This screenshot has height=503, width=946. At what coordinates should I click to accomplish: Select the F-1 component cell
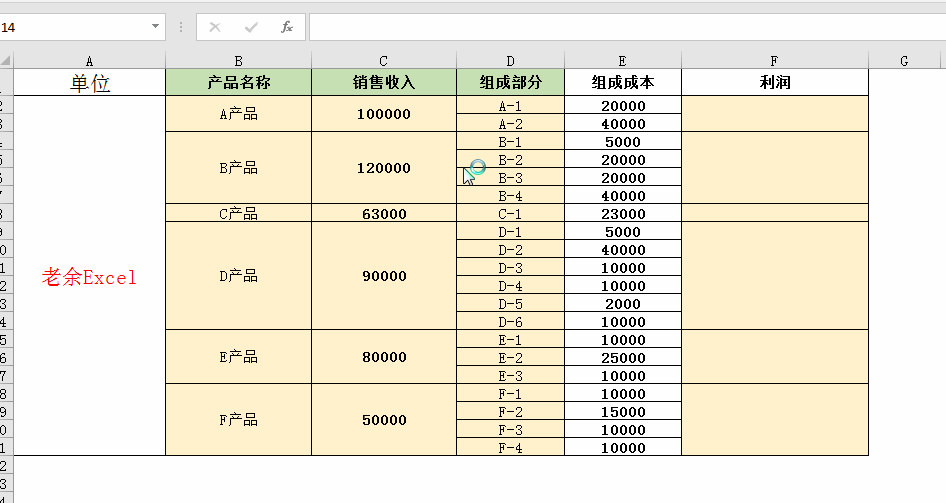(510, 393)
